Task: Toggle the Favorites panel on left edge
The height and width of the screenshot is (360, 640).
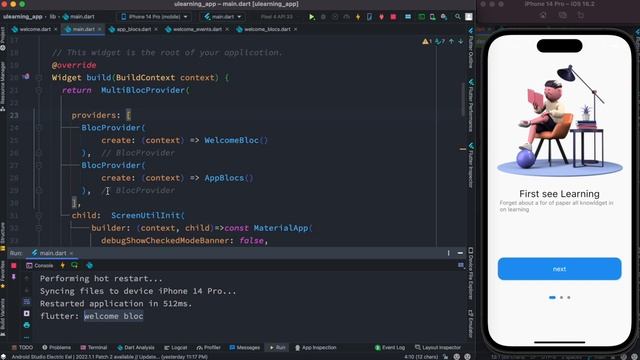Action: coord(3,274)
